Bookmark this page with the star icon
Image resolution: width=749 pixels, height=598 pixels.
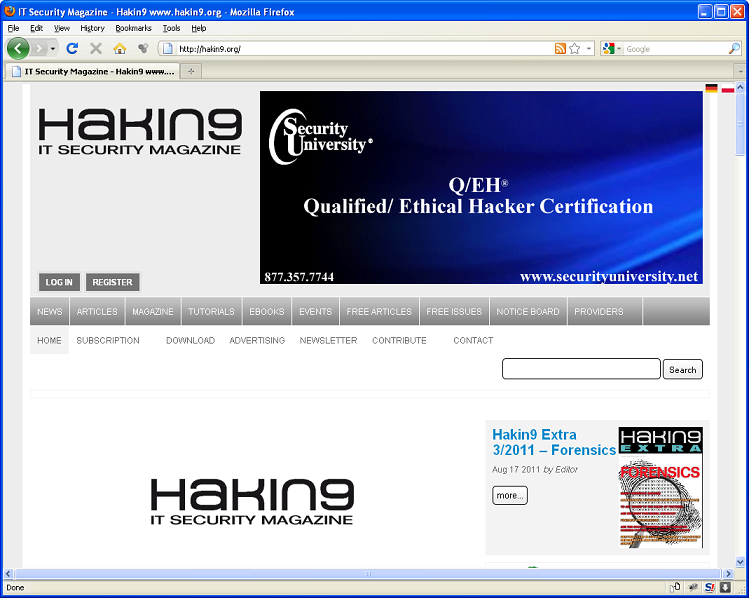tap(575, 48)
